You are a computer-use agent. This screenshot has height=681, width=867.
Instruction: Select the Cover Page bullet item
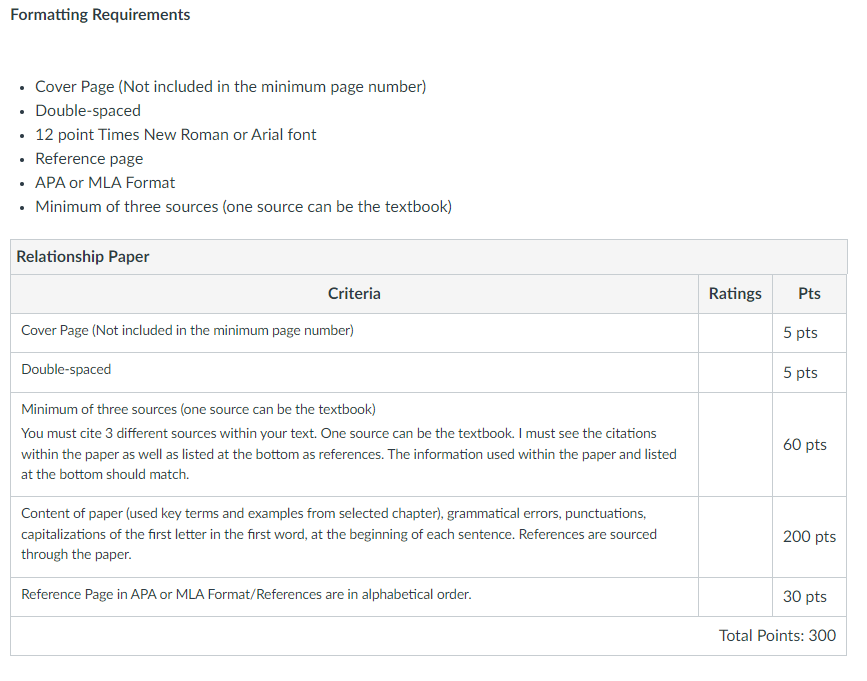(x=231, y=87)
